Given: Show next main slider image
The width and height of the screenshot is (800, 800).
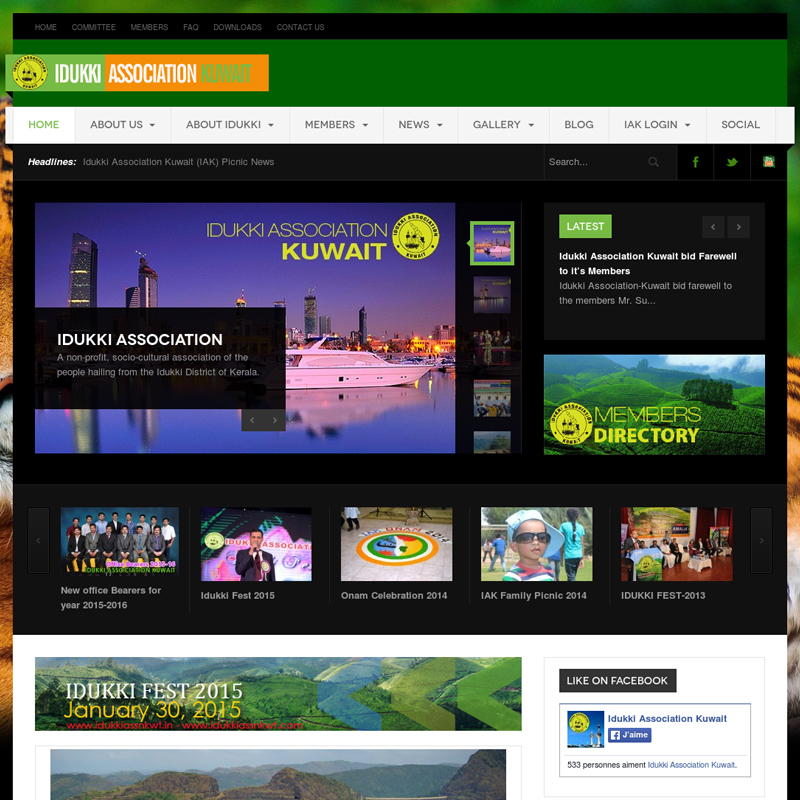Looking at the screenshot, I should click(274, 420).
